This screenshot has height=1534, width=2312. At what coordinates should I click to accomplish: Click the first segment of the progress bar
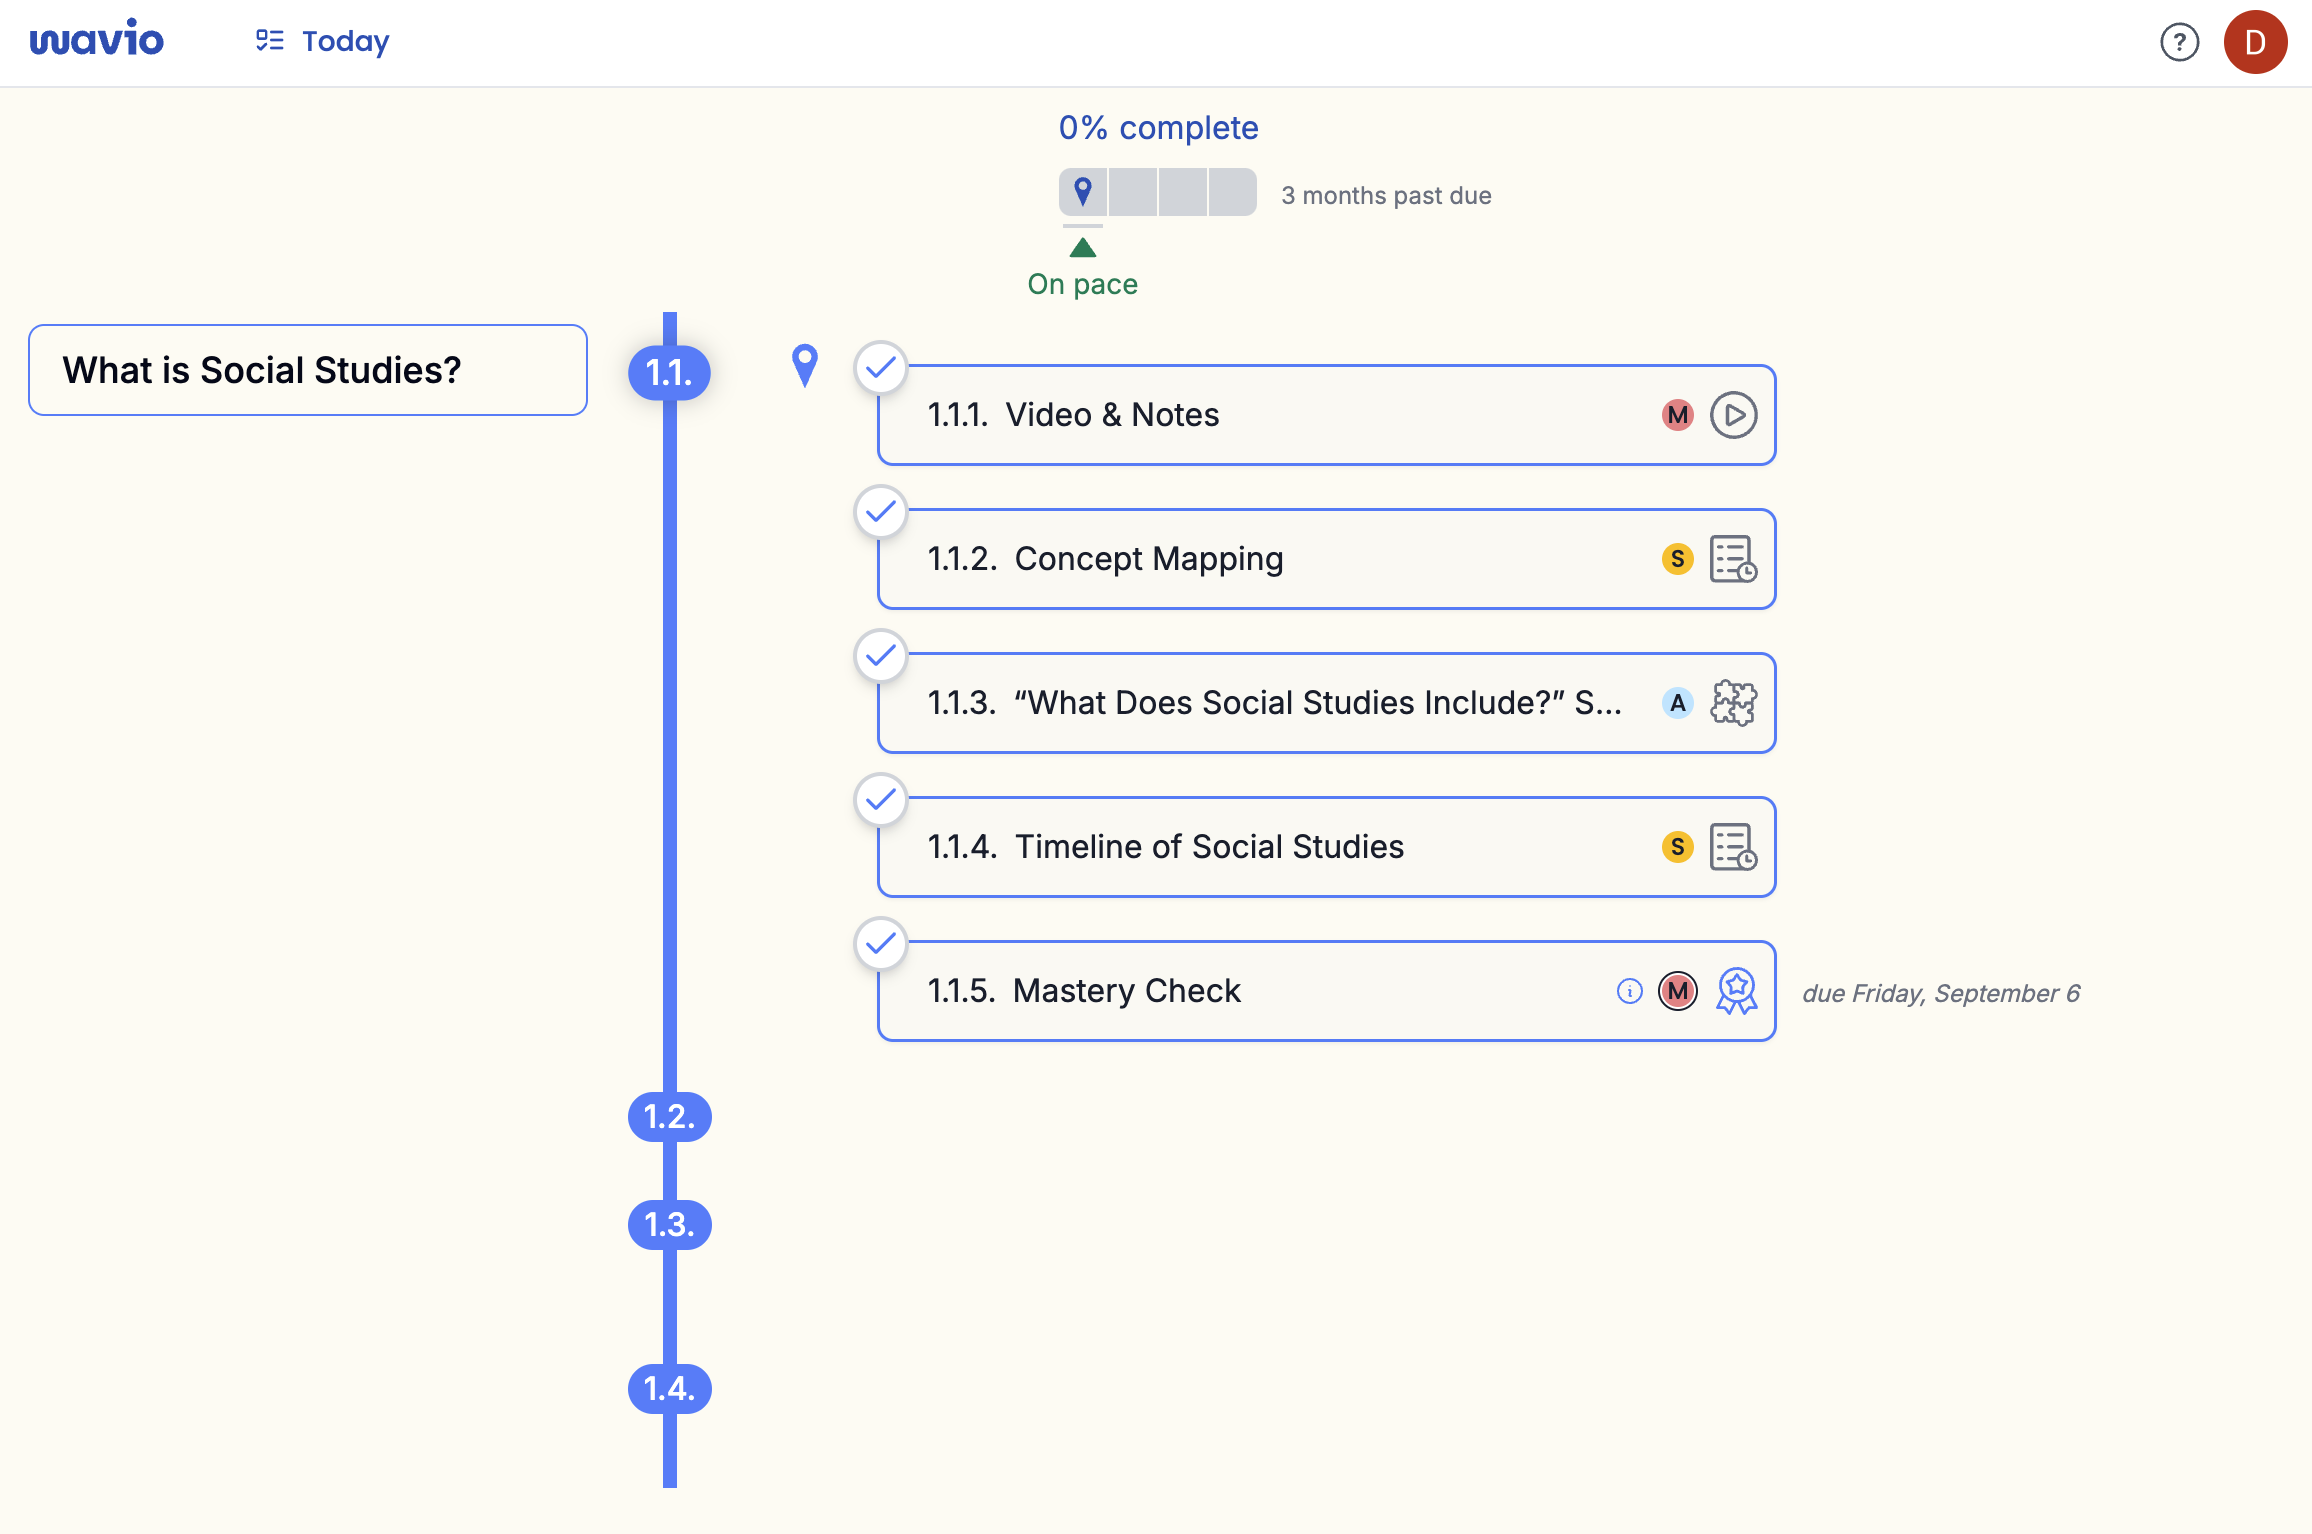point(1083,192)
